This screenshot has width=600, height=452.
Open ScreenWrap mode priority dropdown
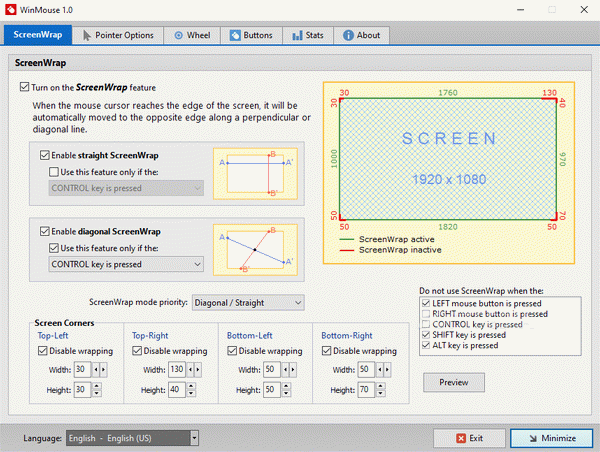[248, 303]
